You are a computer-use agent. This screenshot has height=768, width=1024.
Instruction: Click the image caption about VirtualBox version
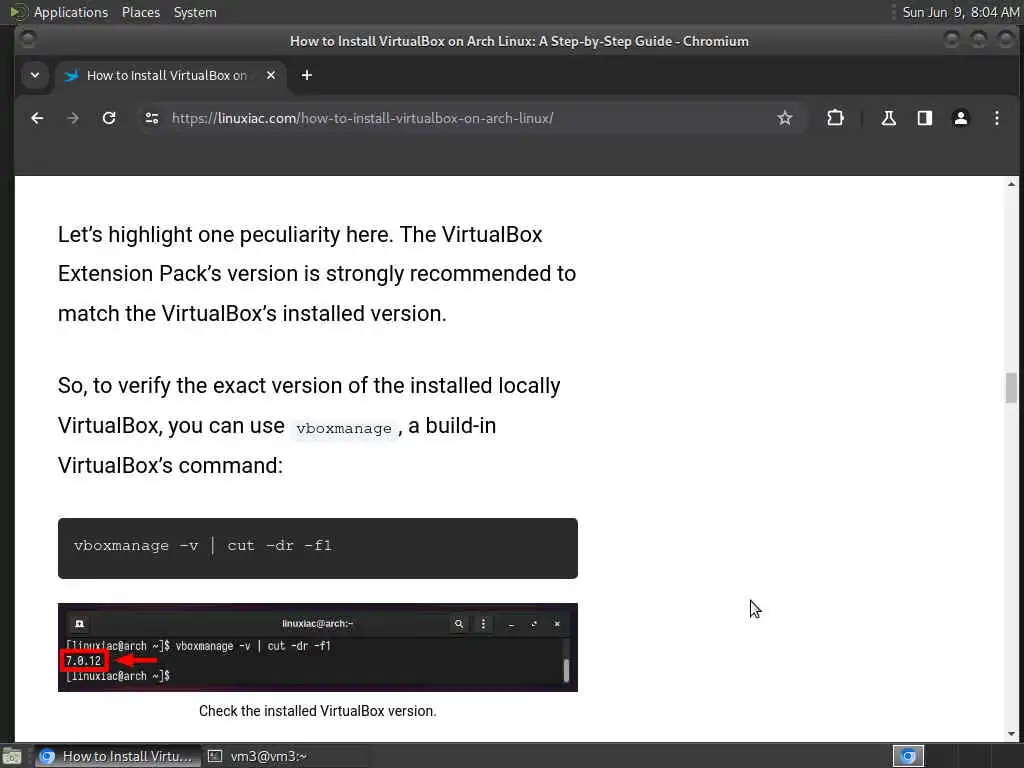(317, 711)
